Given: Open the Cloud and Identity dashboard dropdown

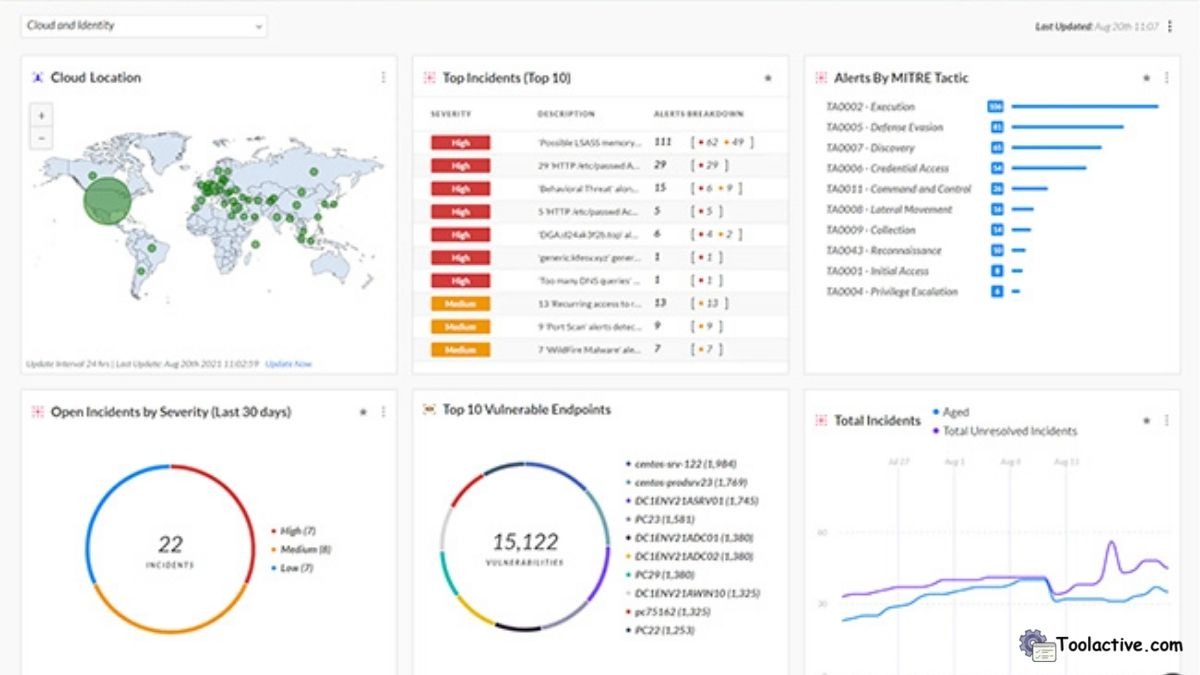Looking at the screenshot, I should click(144, 26).
